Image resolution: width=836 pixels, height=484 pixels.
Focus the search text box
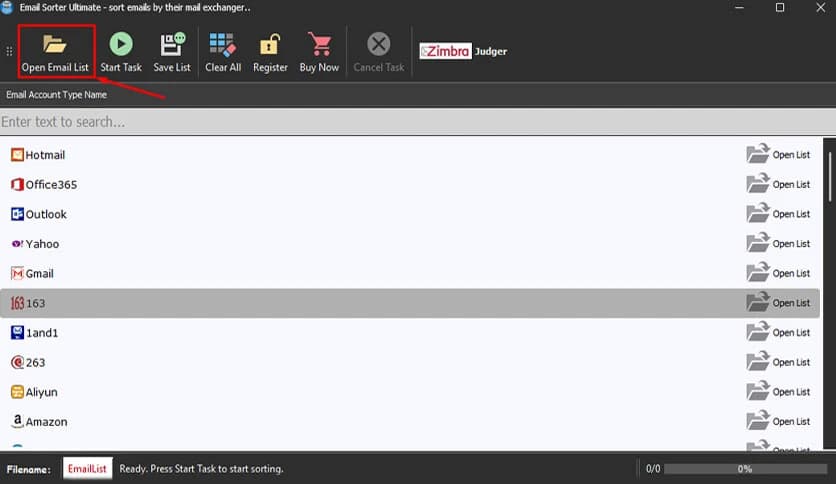point(418,122)
